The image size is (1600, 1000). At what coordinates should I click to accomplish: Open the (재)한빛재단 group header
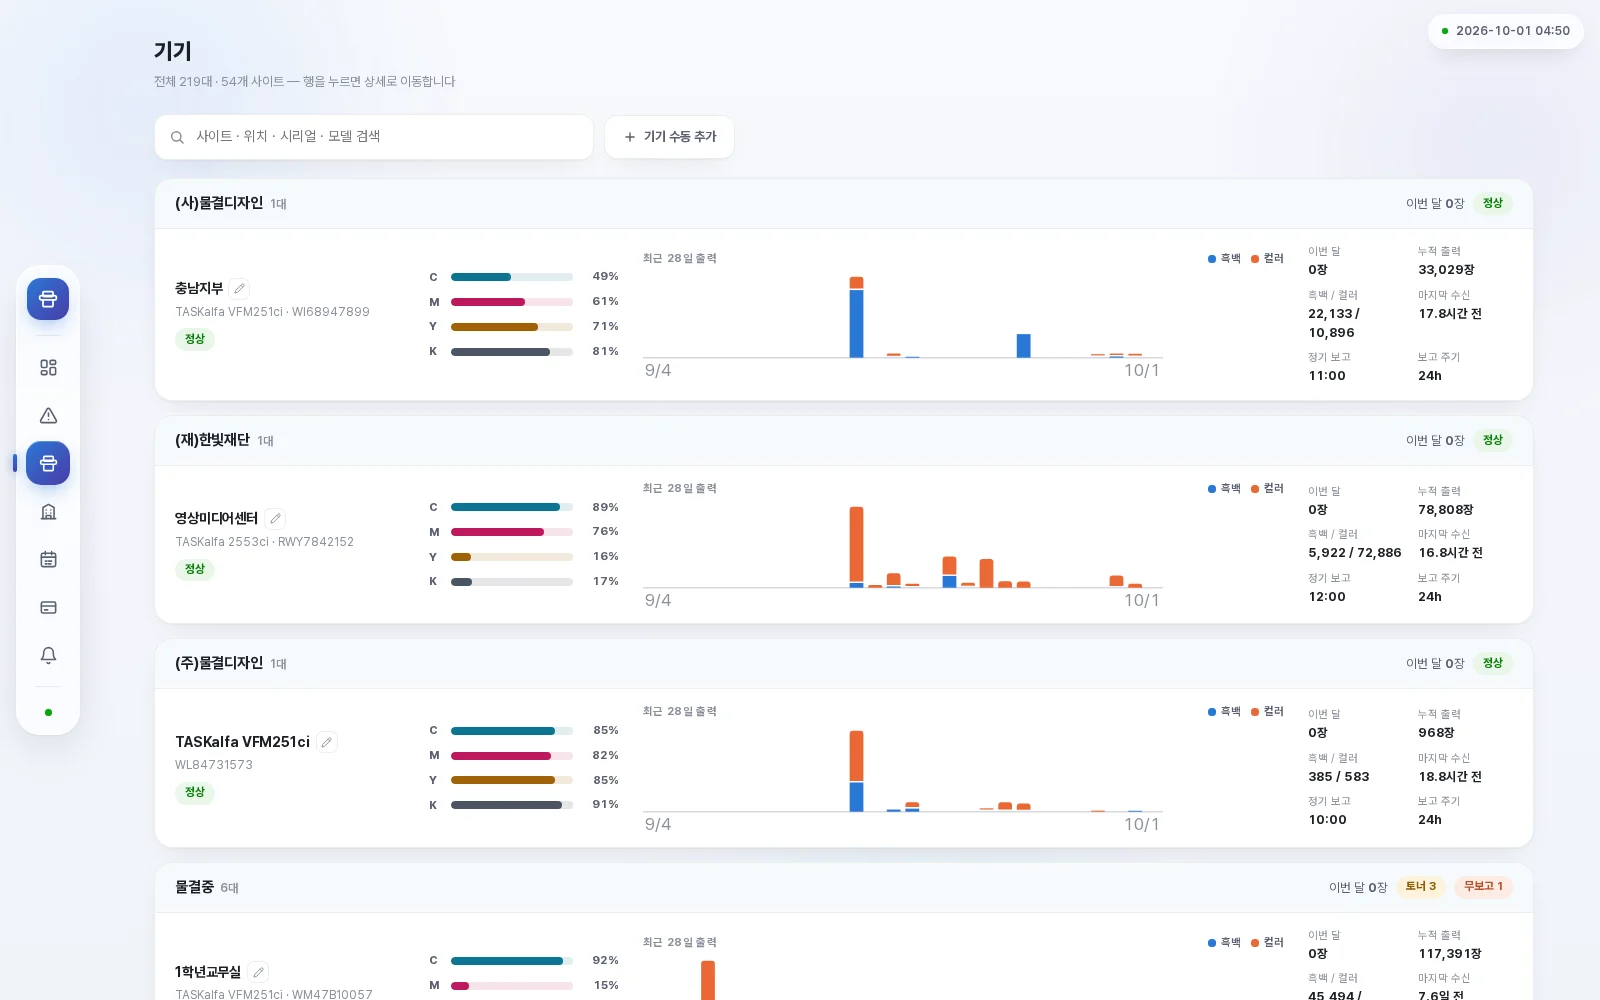tap(844, 441)
